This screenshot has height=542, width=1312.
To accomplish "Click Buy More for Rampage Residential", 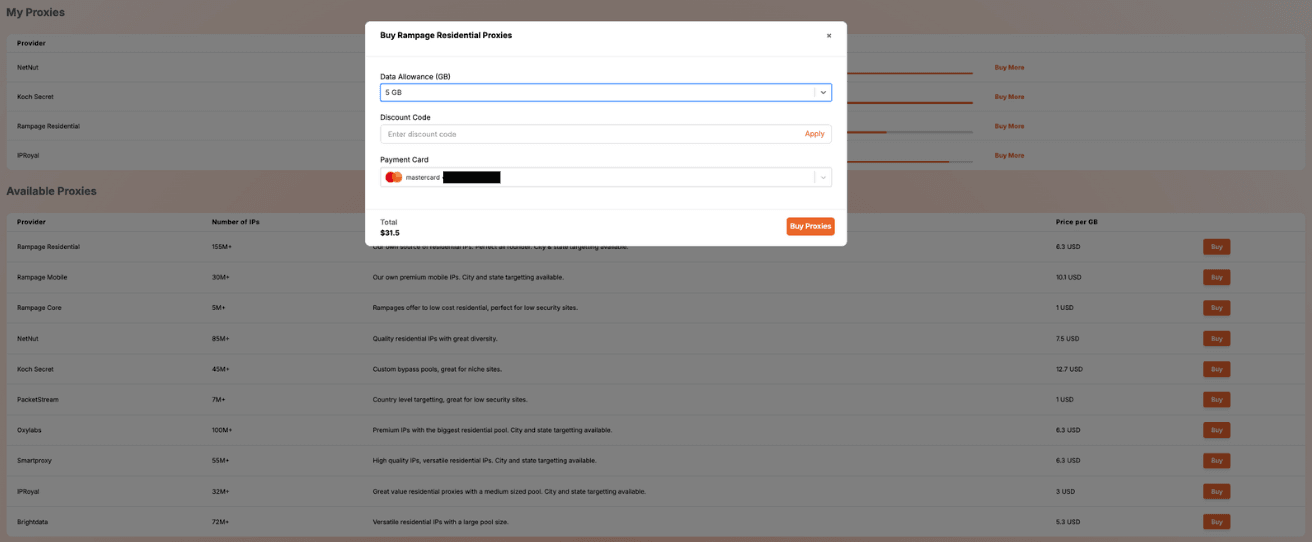I will pyautogui.click(x=1009, y=126).
